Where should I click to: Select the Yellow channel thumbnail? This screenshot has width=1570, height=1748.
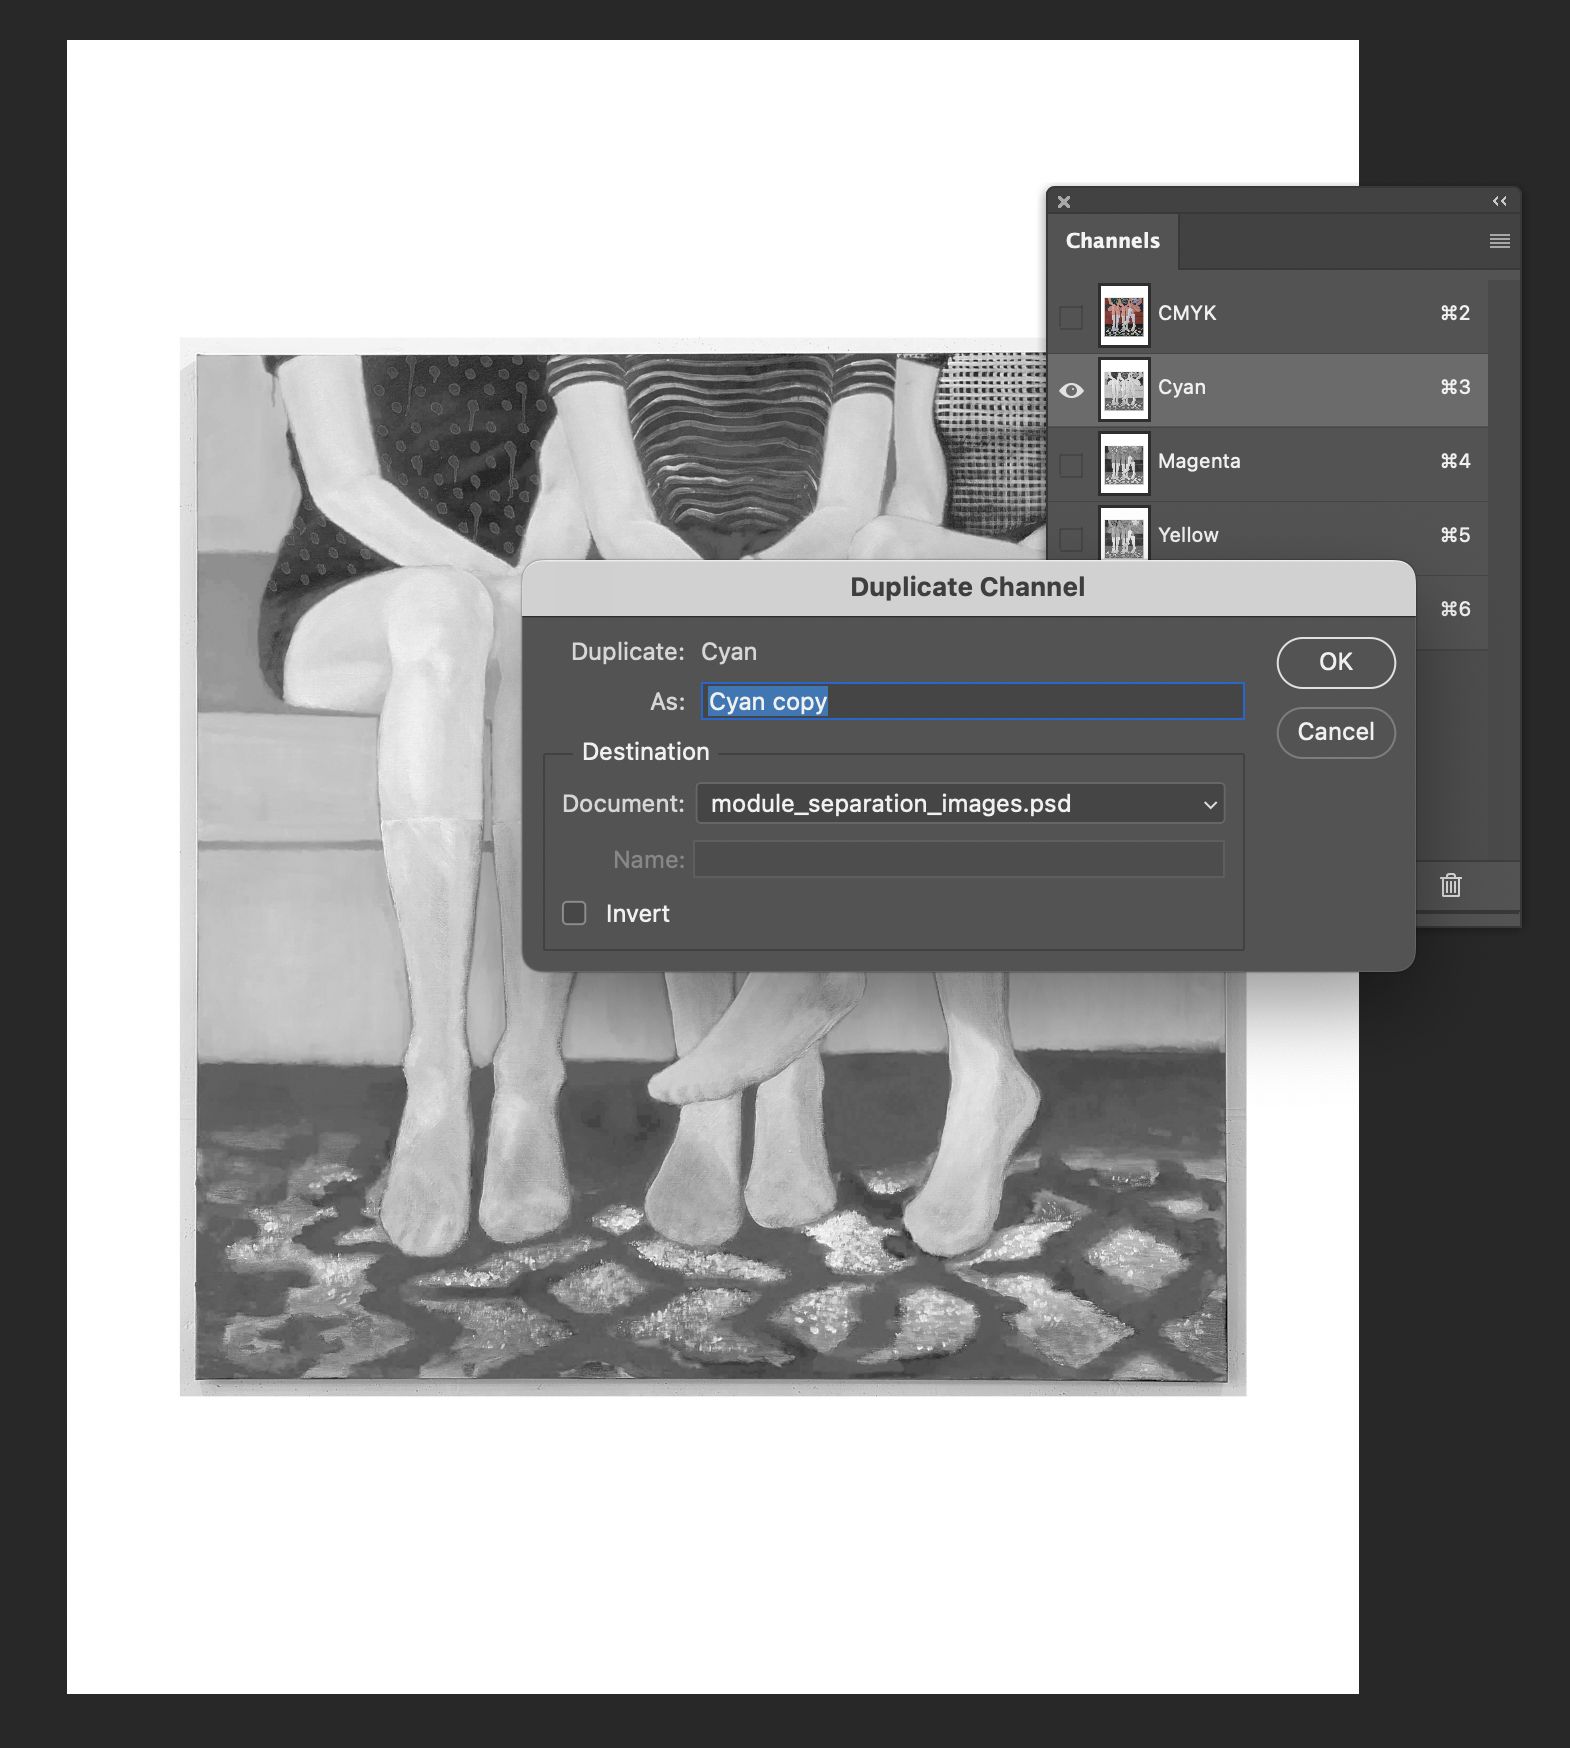1124,534
